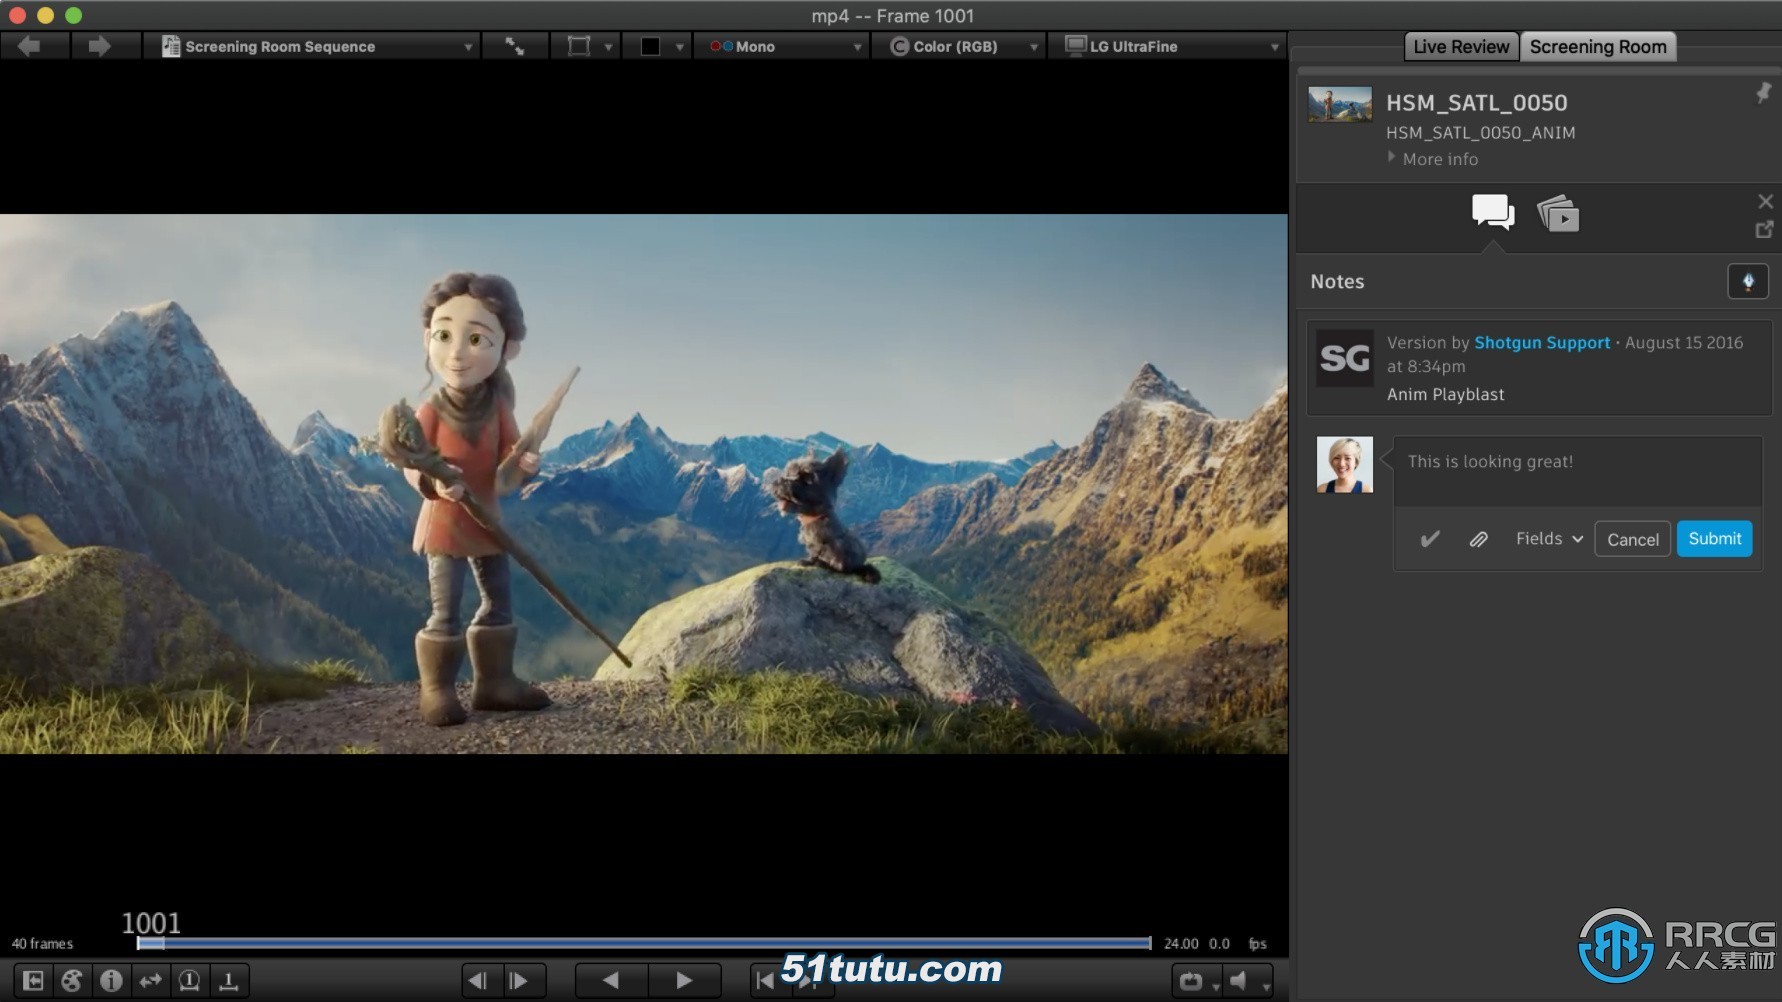Viewport: 1782px width, 1002px height.
Task: Show image info with the i icon
Action: click(111, 981)
